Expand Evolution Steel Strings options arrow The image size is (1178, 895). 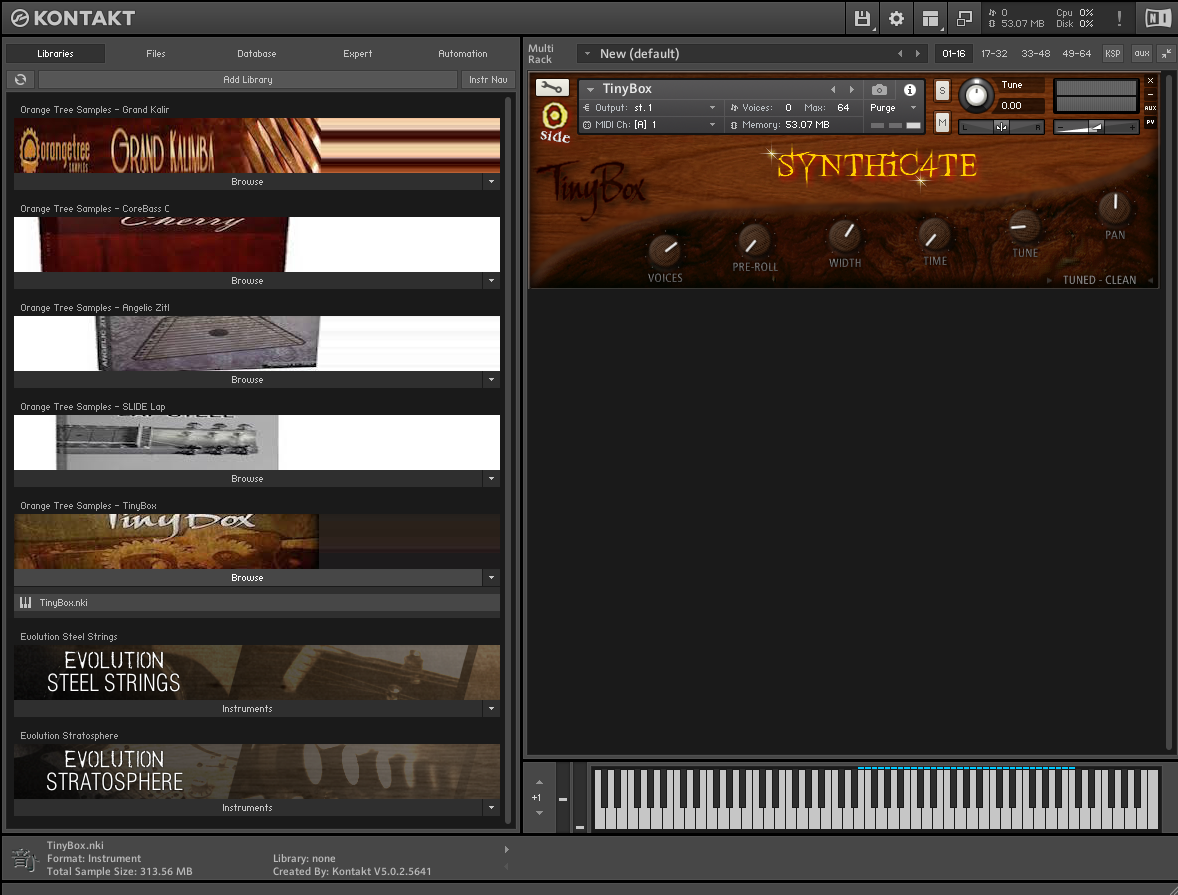tap(491, 709)
